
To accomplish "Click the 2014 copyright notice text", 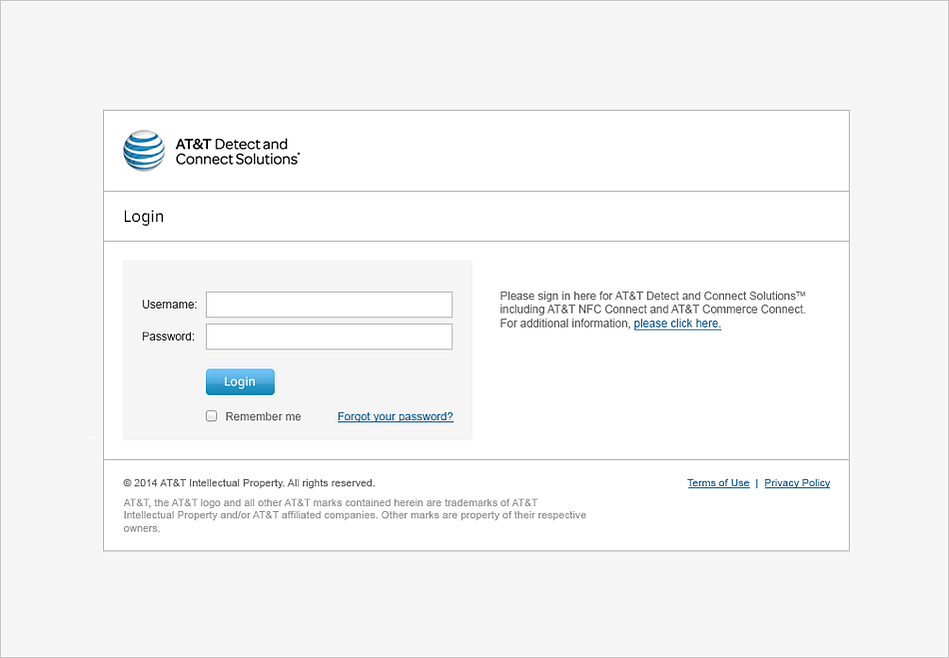I will [x=249, y=483].
